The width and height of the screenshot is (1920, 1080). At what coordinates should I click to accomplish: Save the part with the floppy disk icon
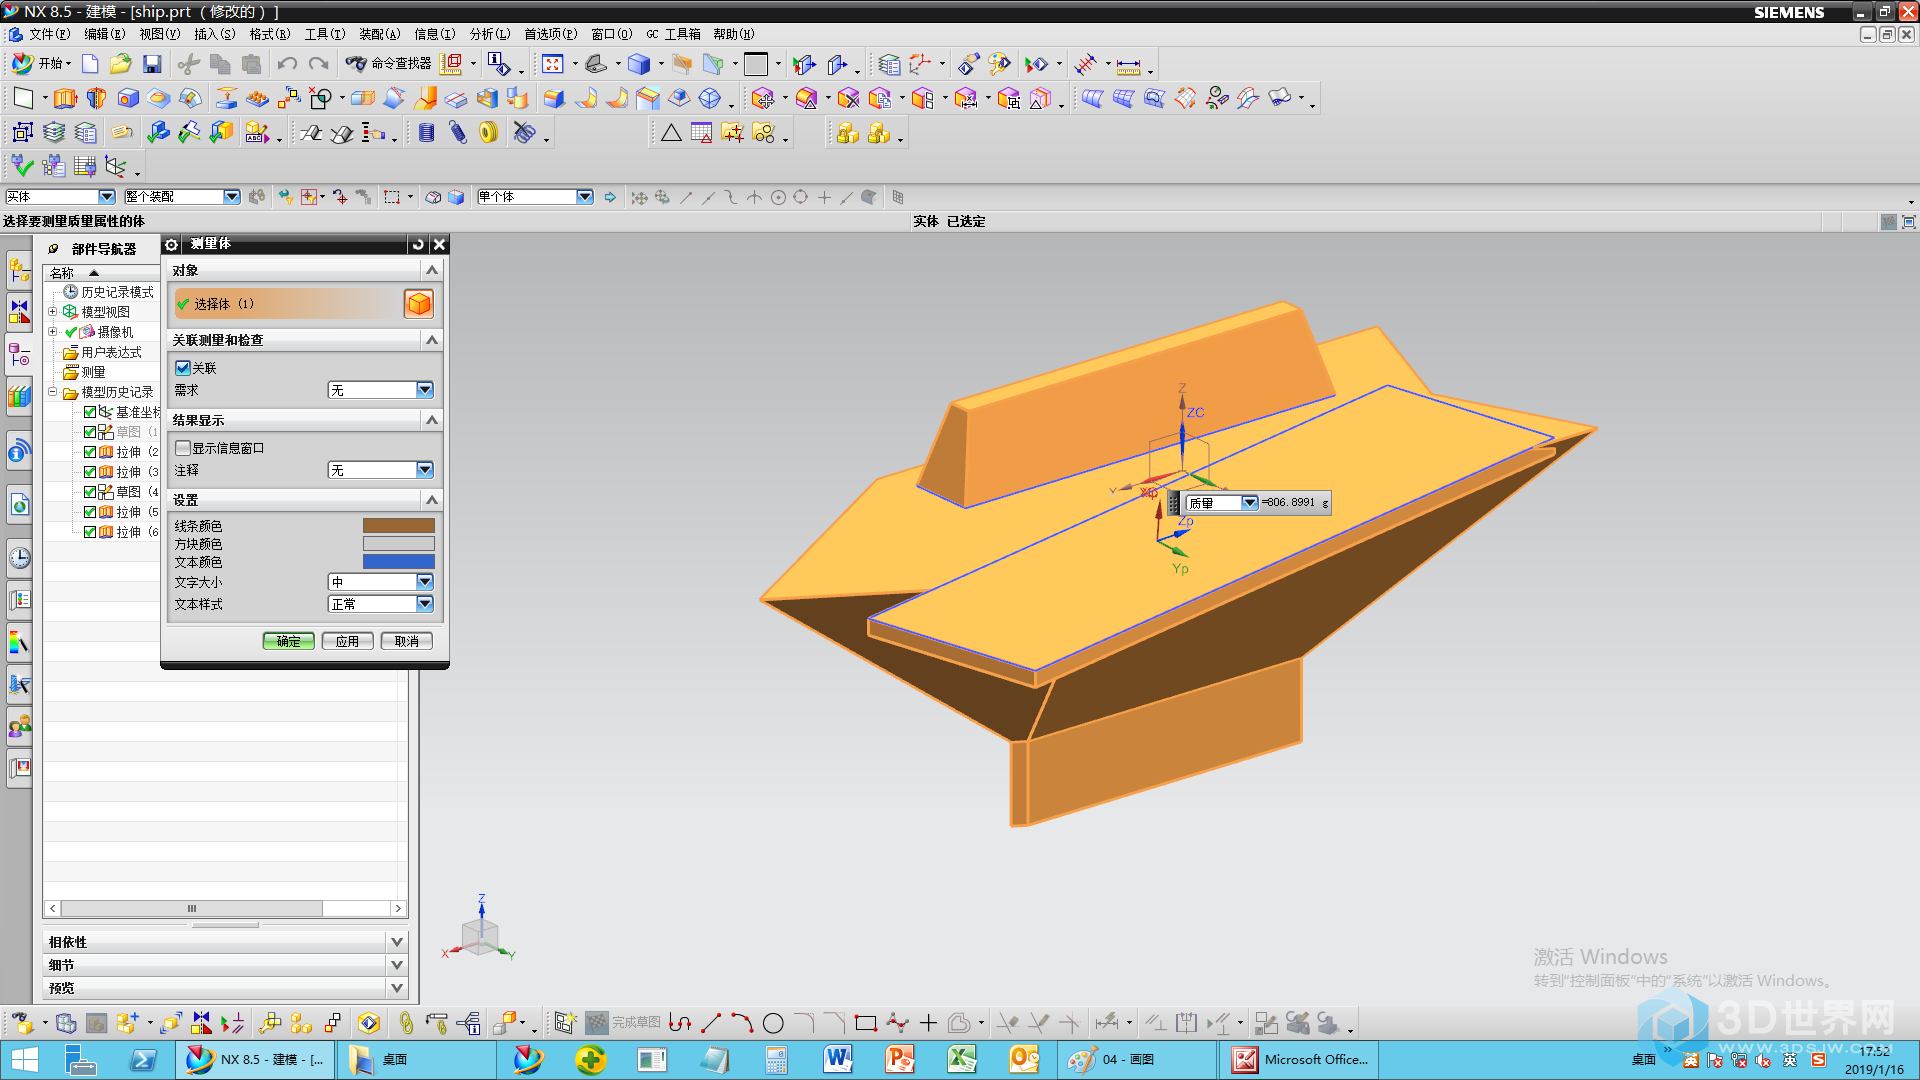pyautogui.click(x=152, y=64)
